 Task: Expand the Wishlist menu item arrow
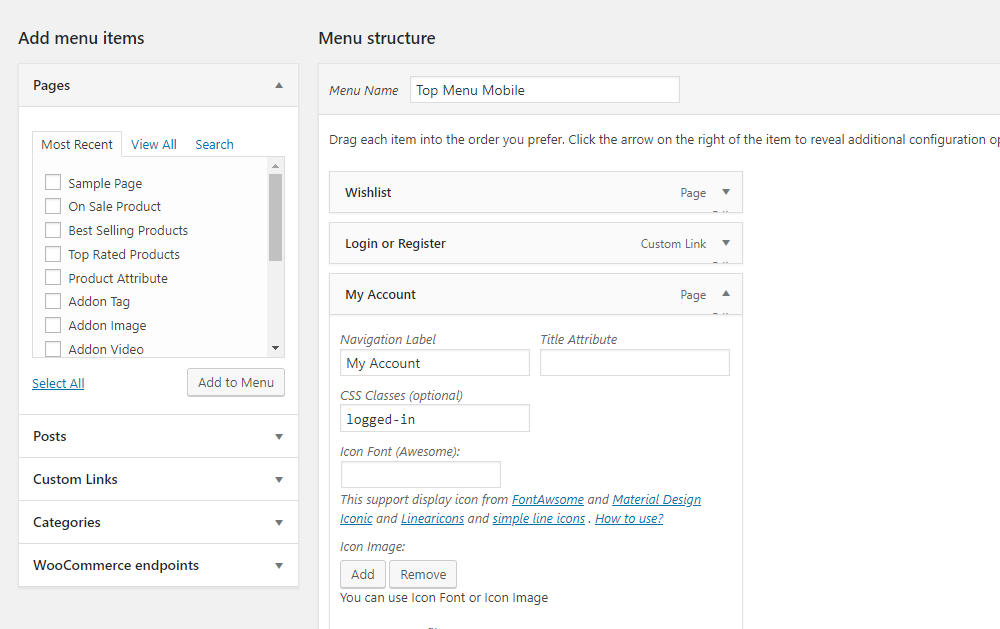click(726, 192)
